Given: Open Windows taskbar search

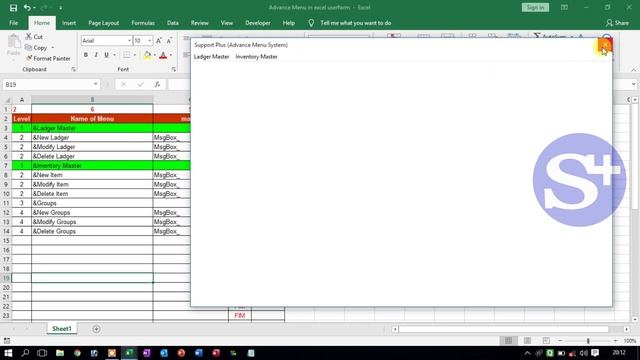Looking at the screenshot, I should click(25, 353).
